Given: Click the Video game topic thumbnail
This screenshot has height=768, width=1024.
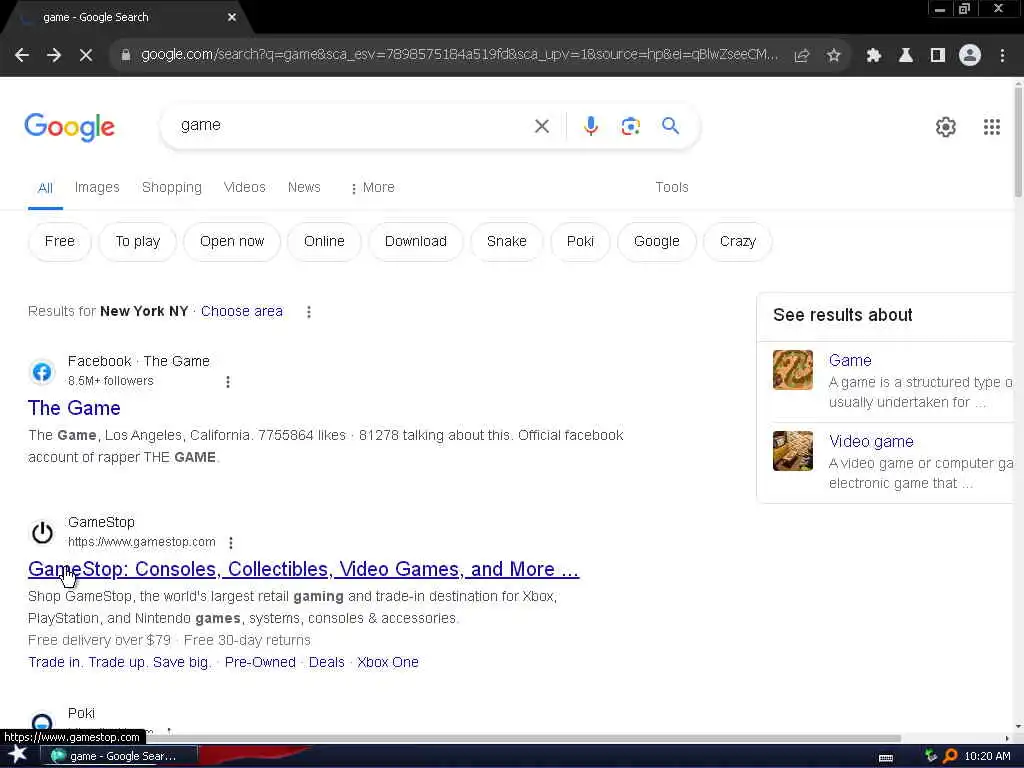Looking at the screenshot, I should coord(793,451).
